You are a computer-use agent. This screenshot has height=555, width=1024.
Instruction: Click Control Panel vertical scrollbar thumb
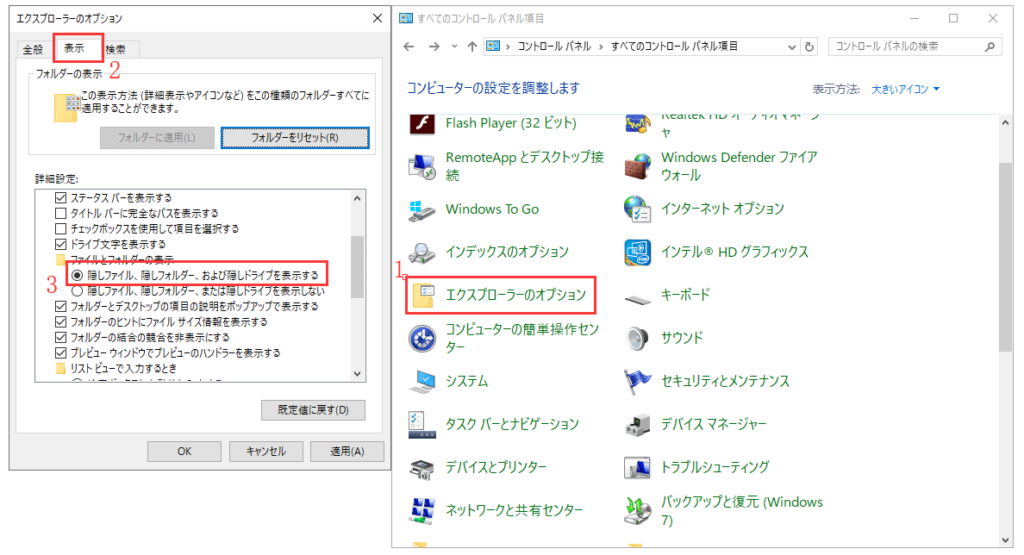coord(1006,257)
